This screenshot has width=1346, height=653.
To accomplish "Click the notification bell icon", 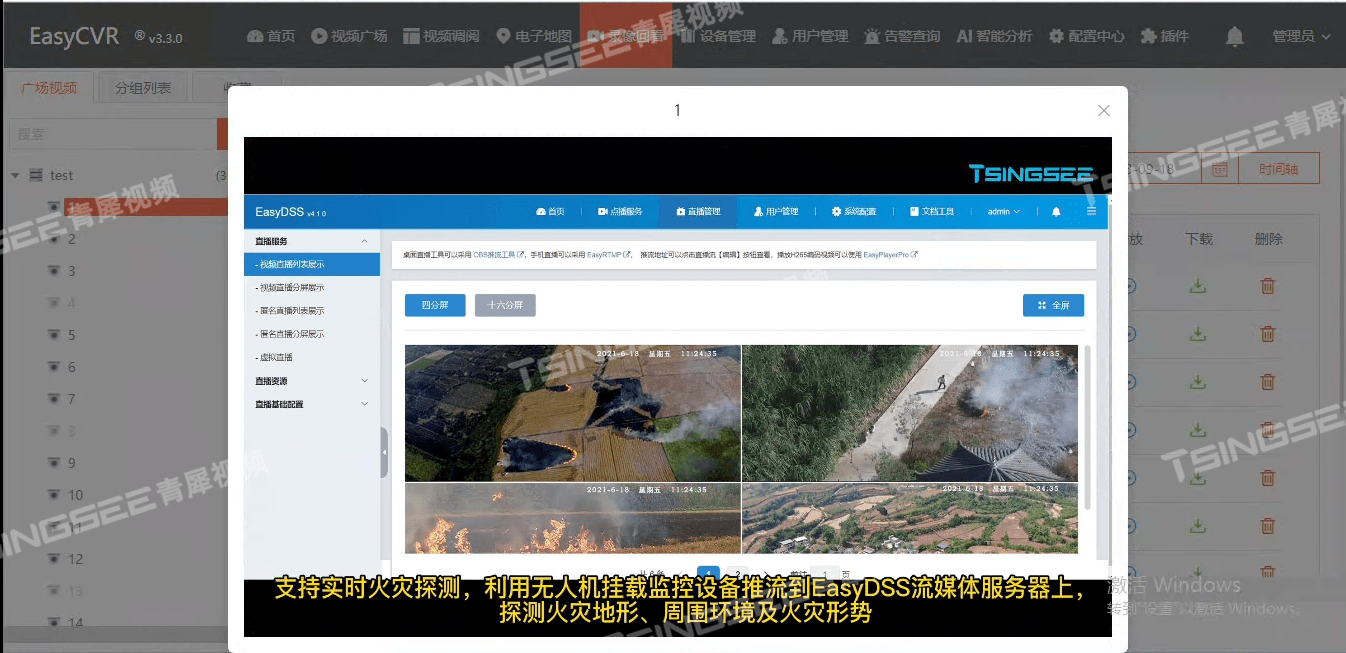I will point(1235,37).
